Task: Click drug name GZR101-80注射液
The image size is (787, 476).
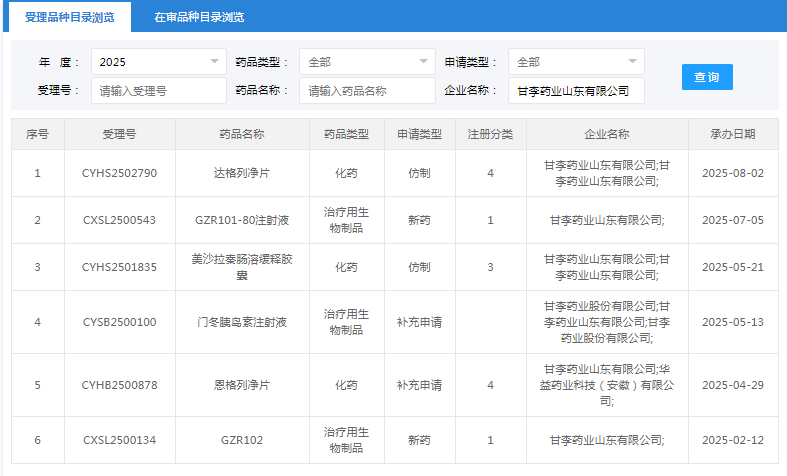Action: (242, 220)
